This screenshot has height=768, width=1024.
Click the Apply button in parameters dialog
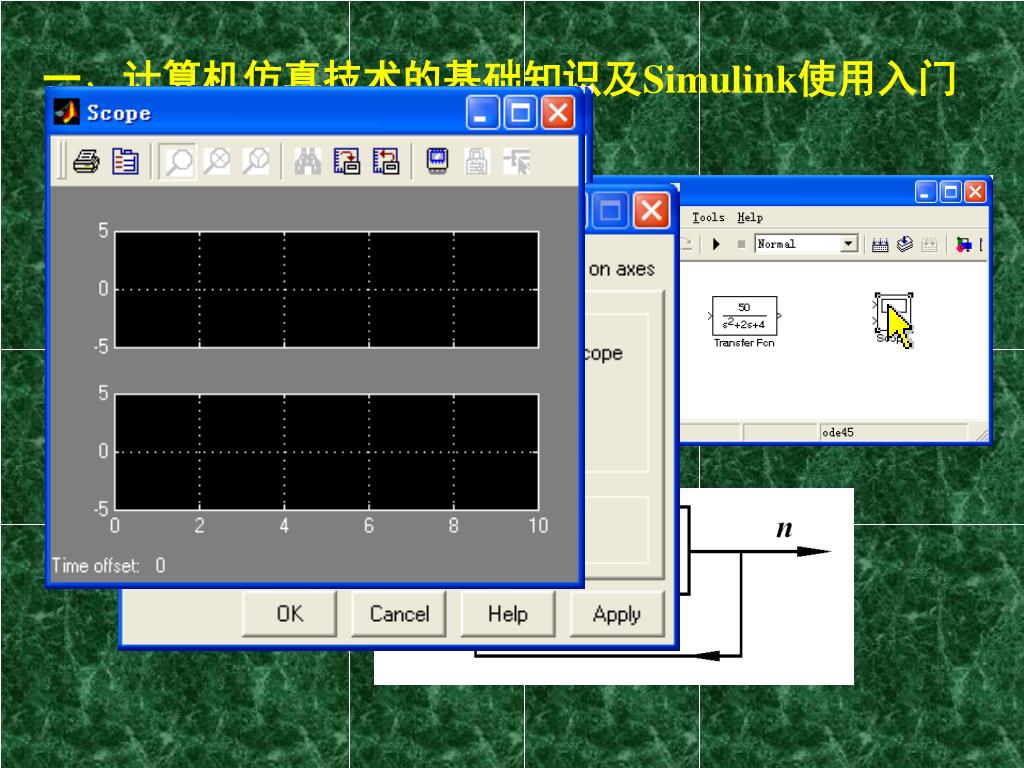tap(617, 613)
